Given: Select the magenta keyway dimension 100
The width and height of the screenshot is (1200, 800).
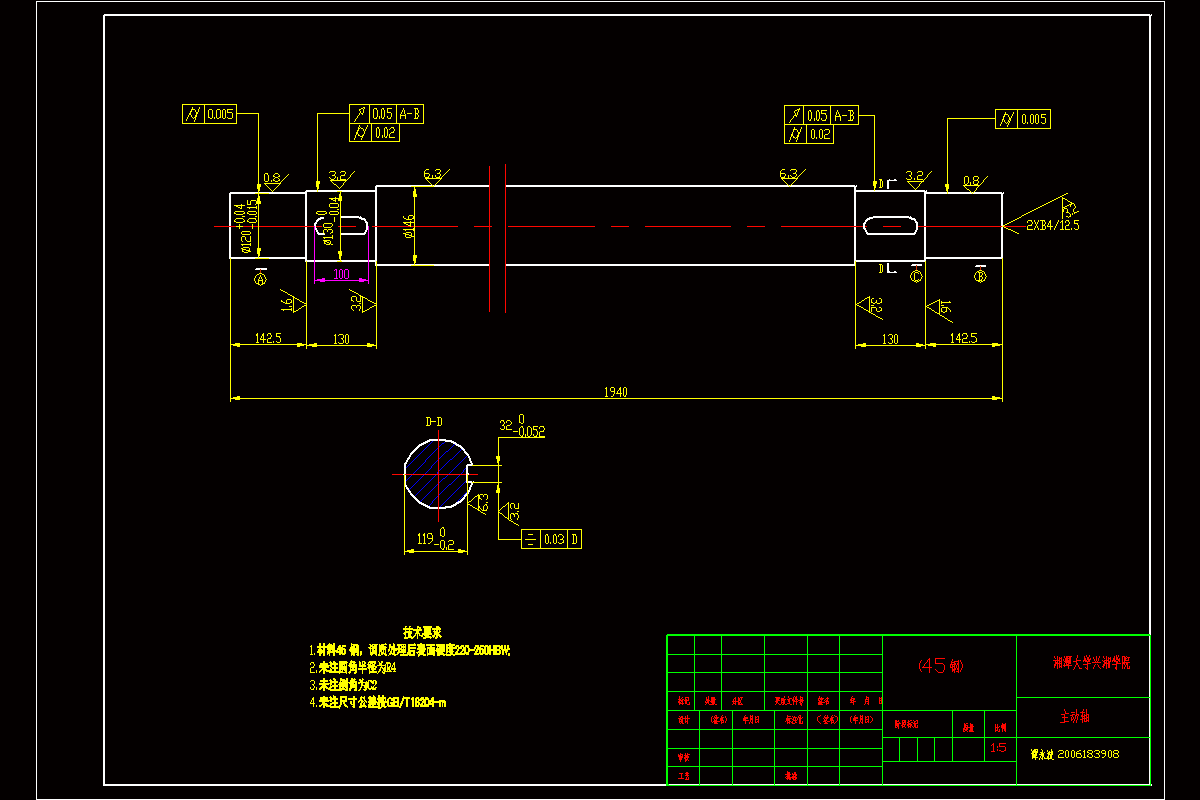Looking at the screenshot, I should [341, 274].
